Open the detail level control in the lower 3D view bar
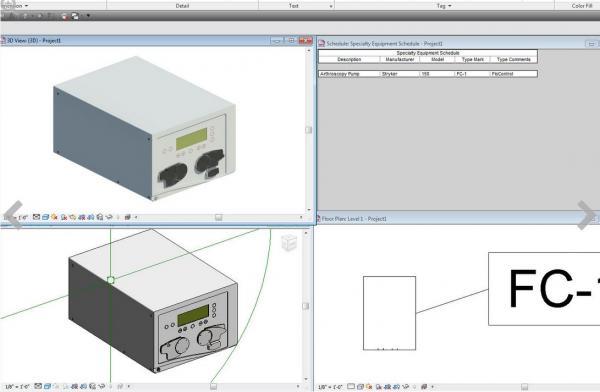The width and height of the screenshot is (600, 392). tap(38, 386)
